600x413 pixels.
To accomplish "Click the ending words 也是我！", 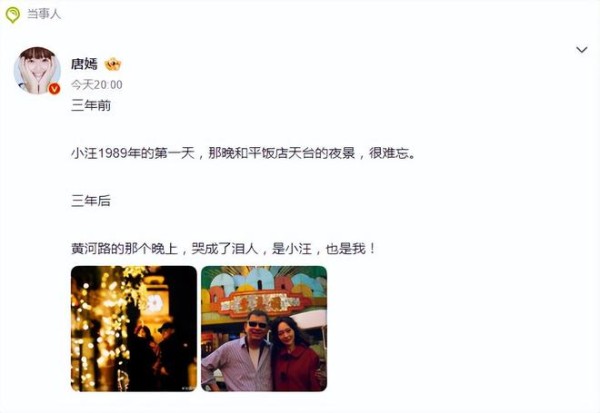I will click(x=351, y=248).
